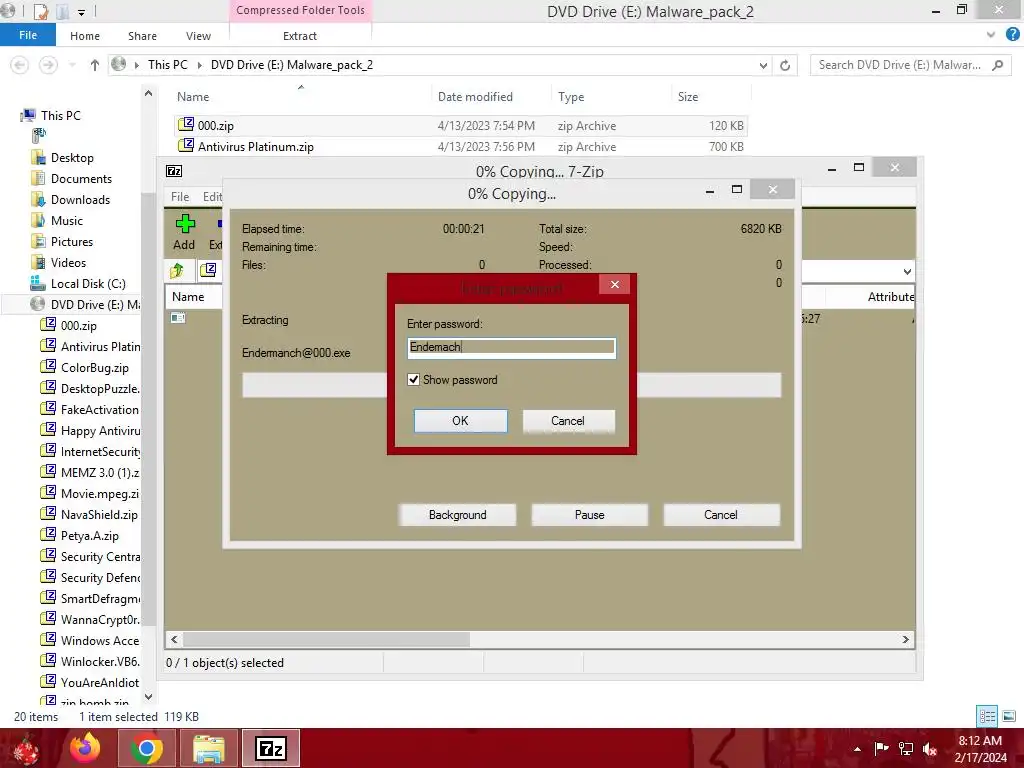
Task: Open the File tab in Explorer
Action: [27, 35]
